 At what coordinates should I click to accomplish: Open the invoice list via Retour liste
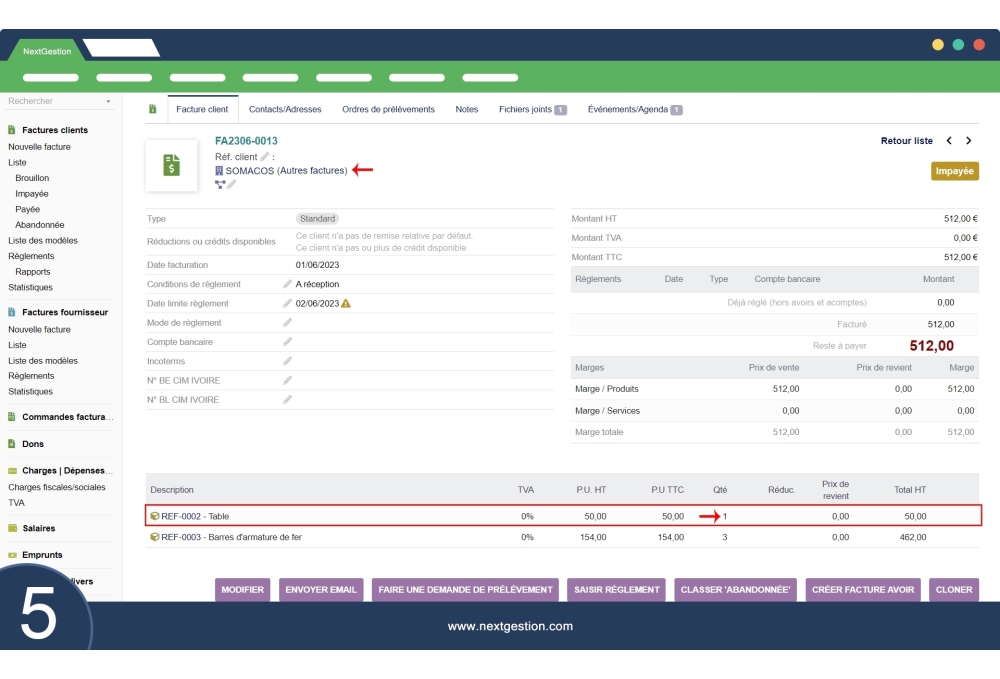click(x=906, y=141)
